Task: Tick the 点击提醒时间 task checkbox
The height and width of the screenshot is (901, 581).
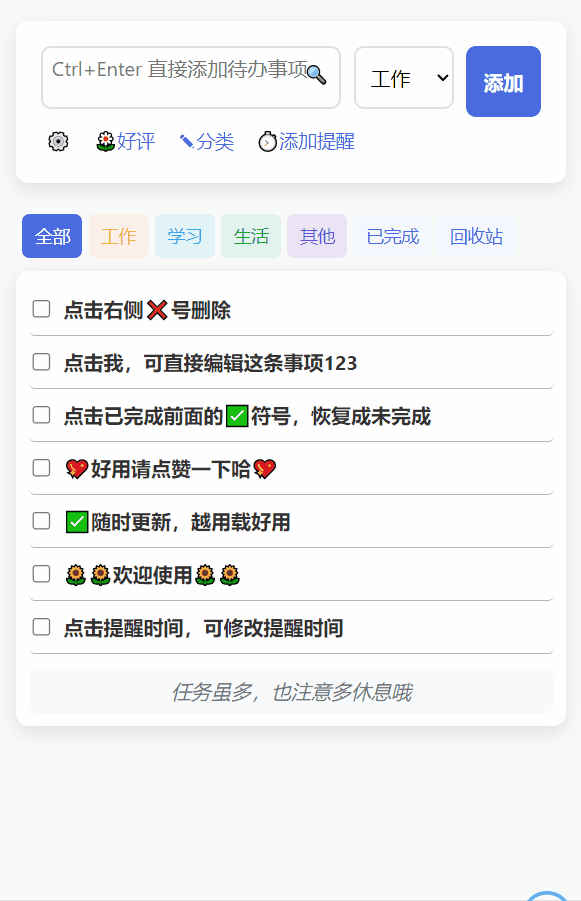Action: tap(41, 627)
